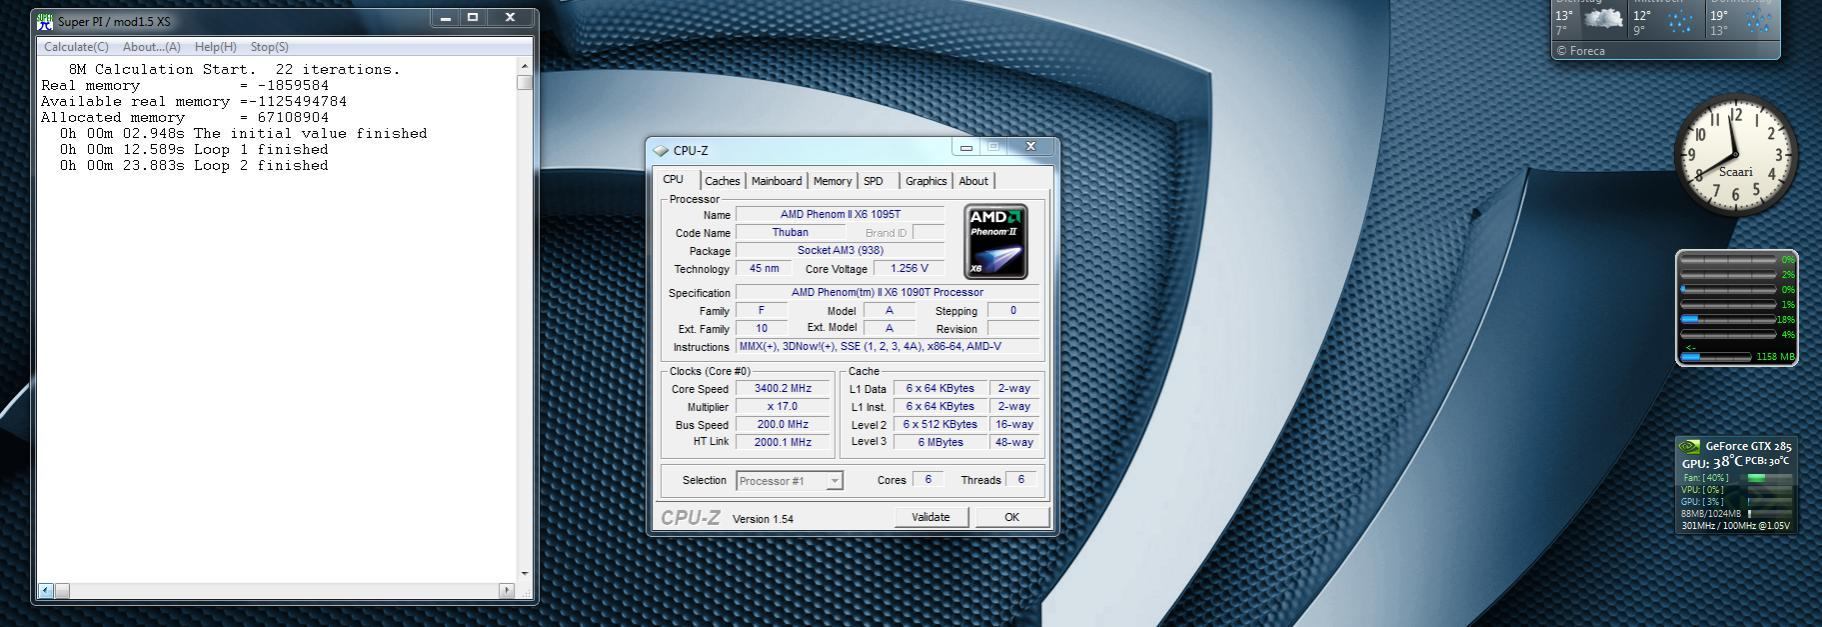Switch to the SPD tab in CPU-Z
Viewport: 1822px width, 627px height.
tap(874, 181)
